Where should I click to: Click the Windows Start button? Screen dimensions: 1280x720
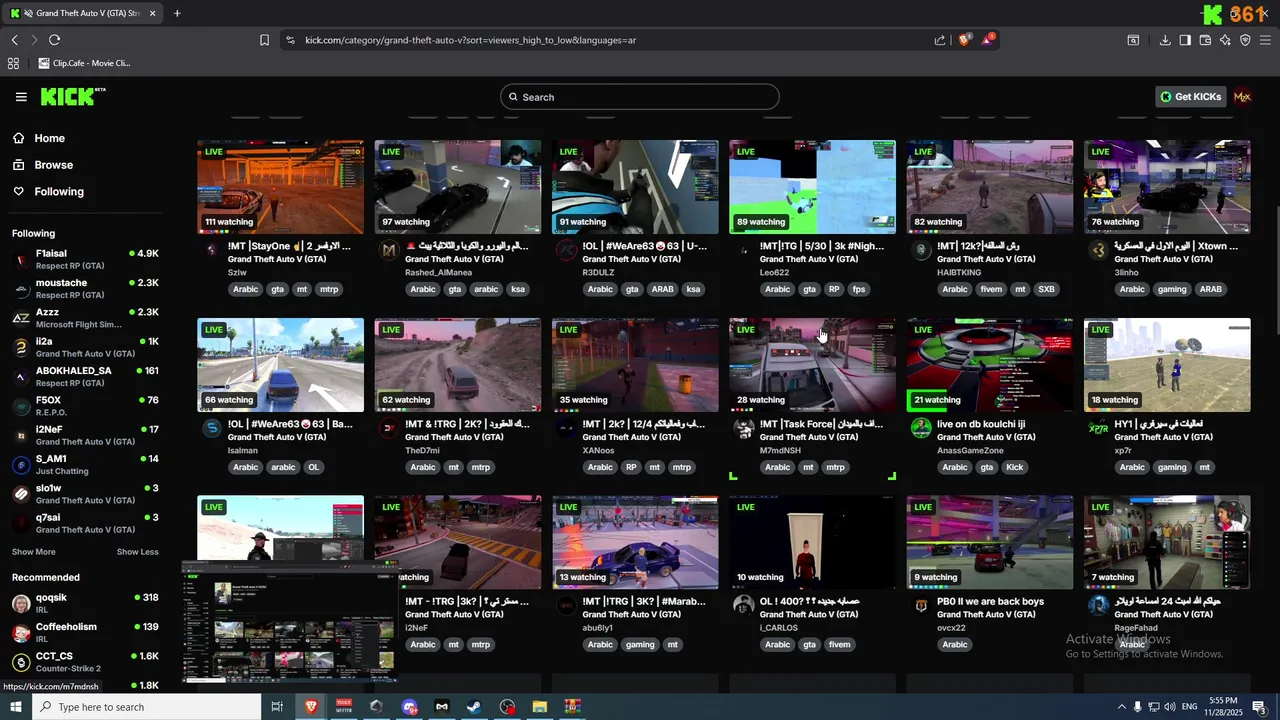15,707
